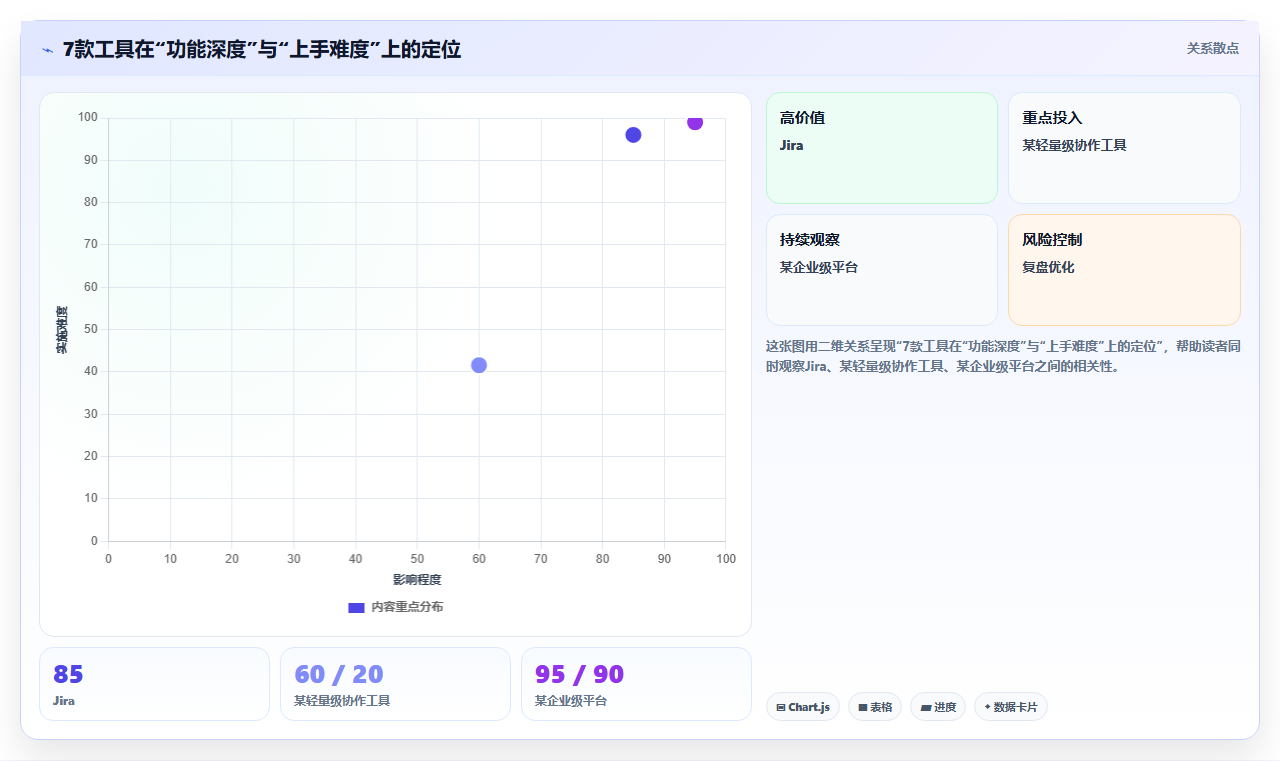Viewport: 1280px width, 761px height.
Task: Open the 持续观察 card
Action: point(882,270)
